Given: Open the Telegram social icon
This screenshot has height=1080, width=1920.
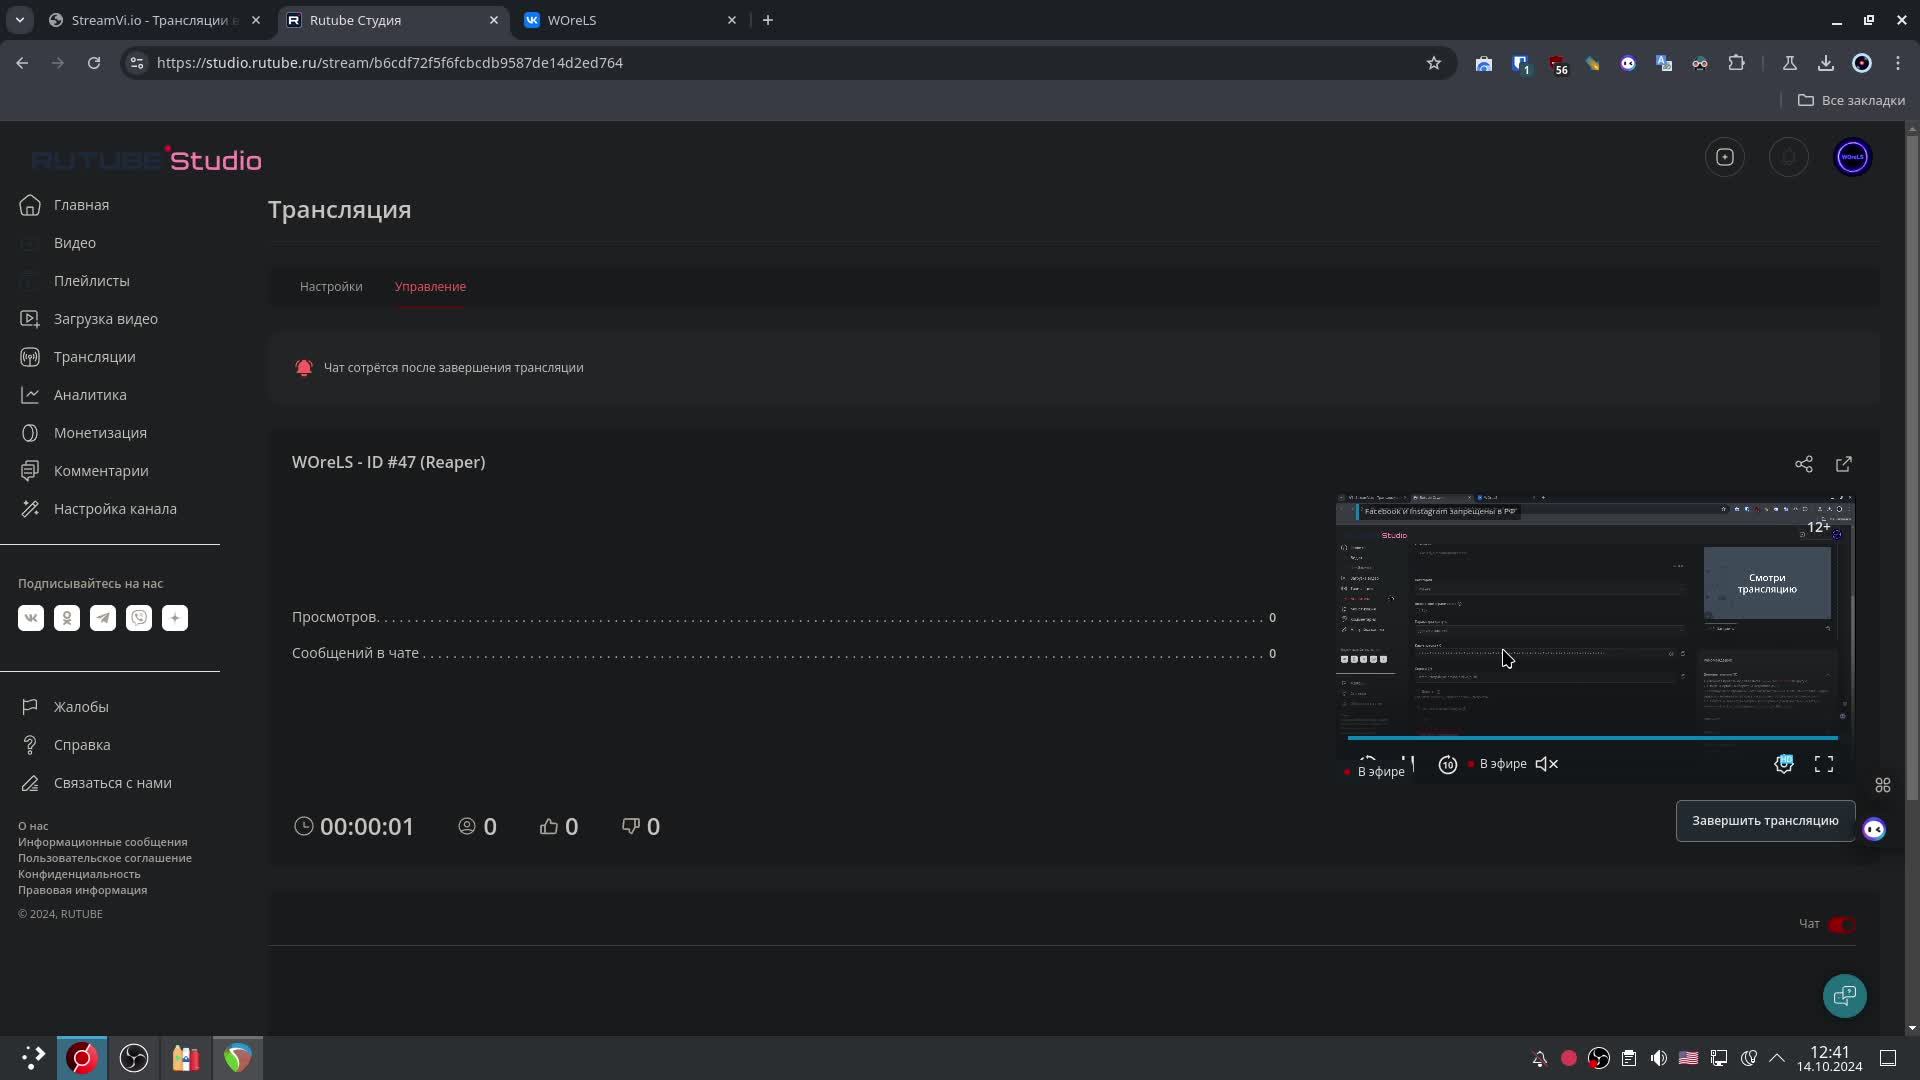Looking at the screenshot, I should click(103, 618).
